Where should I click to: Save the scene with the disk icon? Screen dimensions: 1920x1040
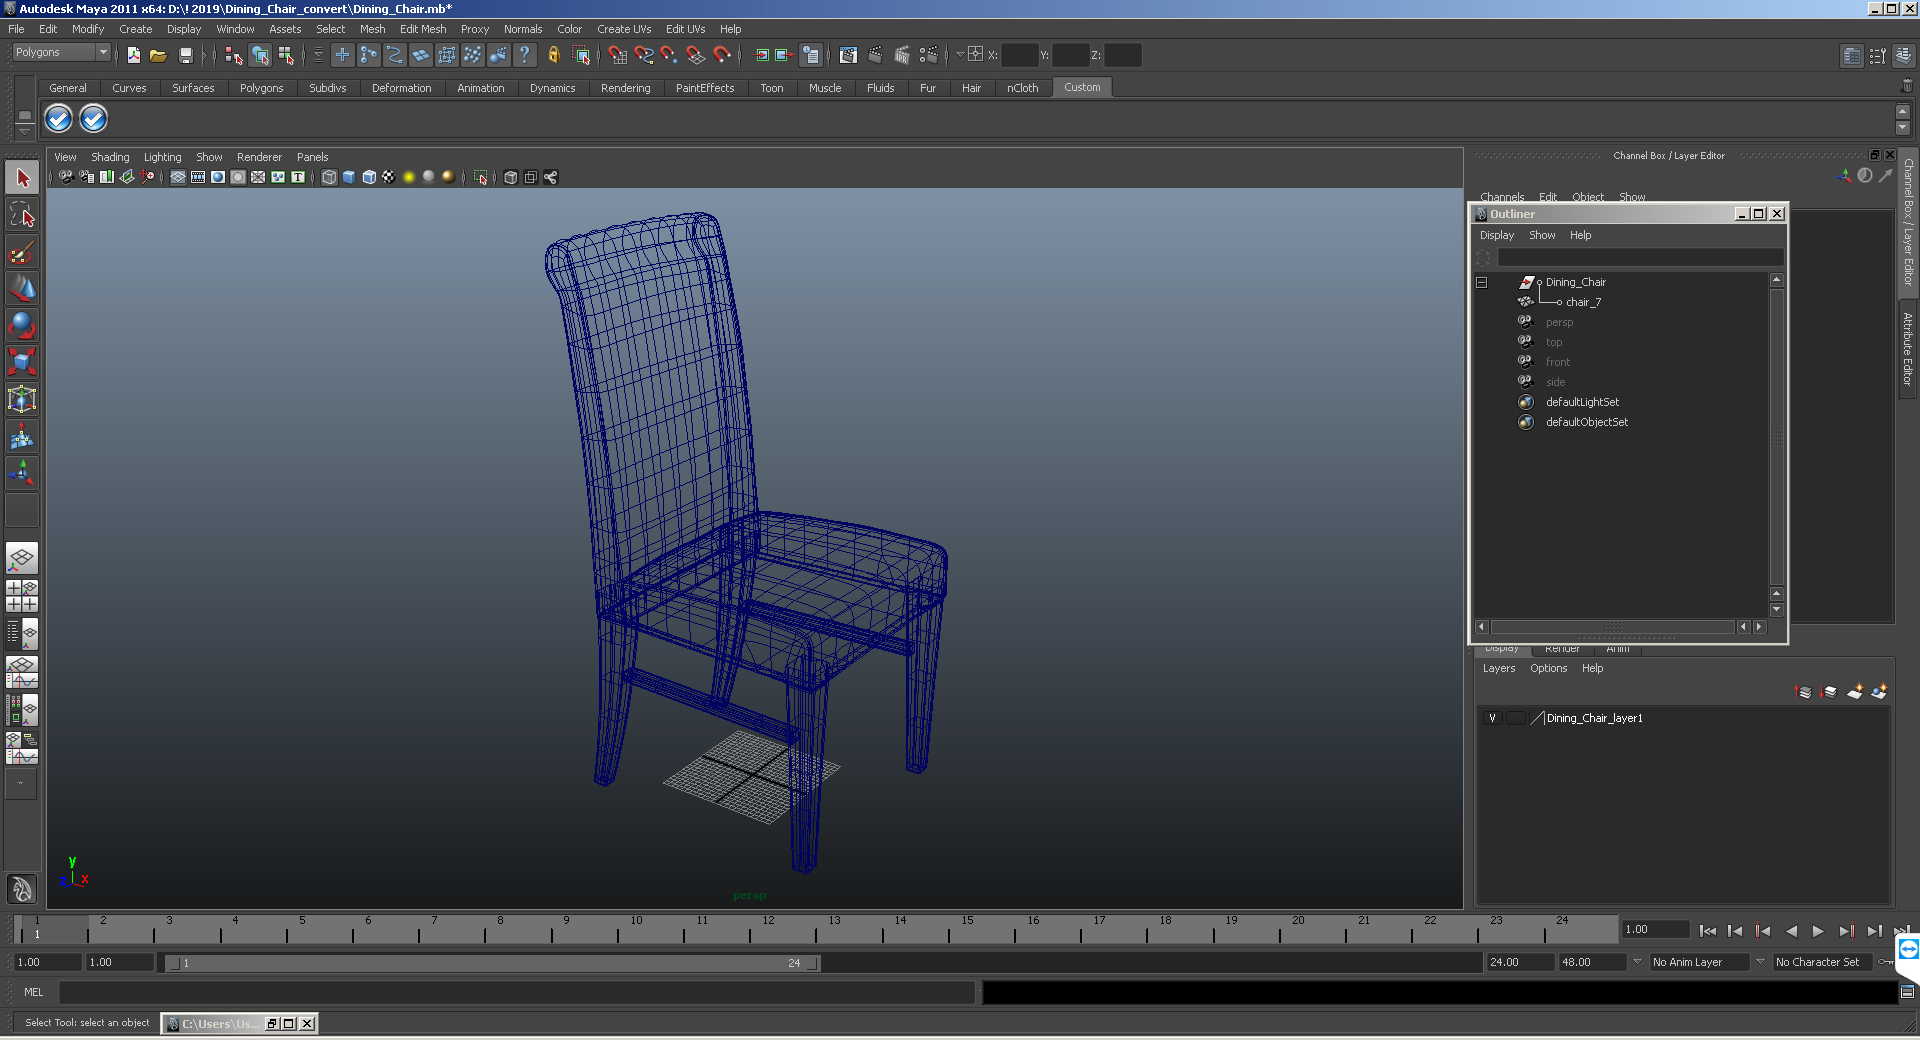tap(185, 55)
